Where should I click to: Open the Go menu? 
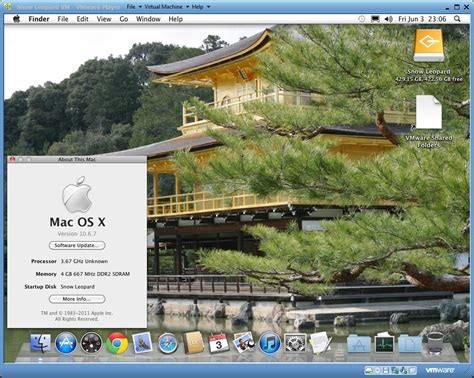[124, 19]
